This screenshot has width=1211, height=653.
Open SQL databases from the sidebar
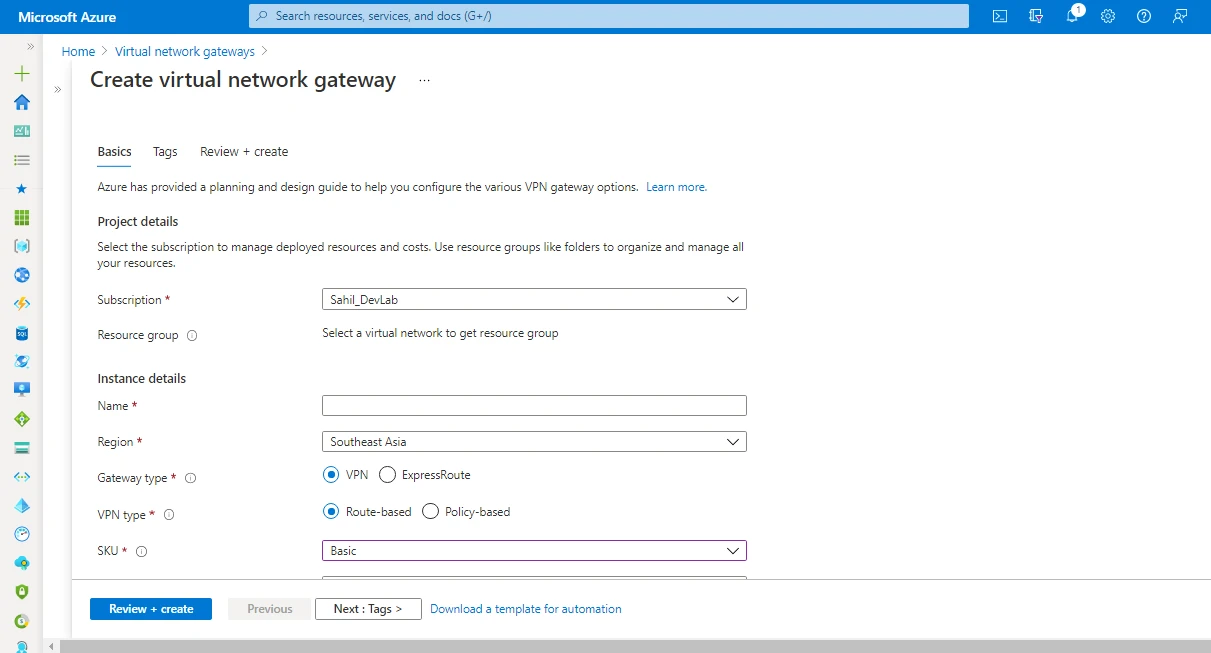(x=21, y=332)
